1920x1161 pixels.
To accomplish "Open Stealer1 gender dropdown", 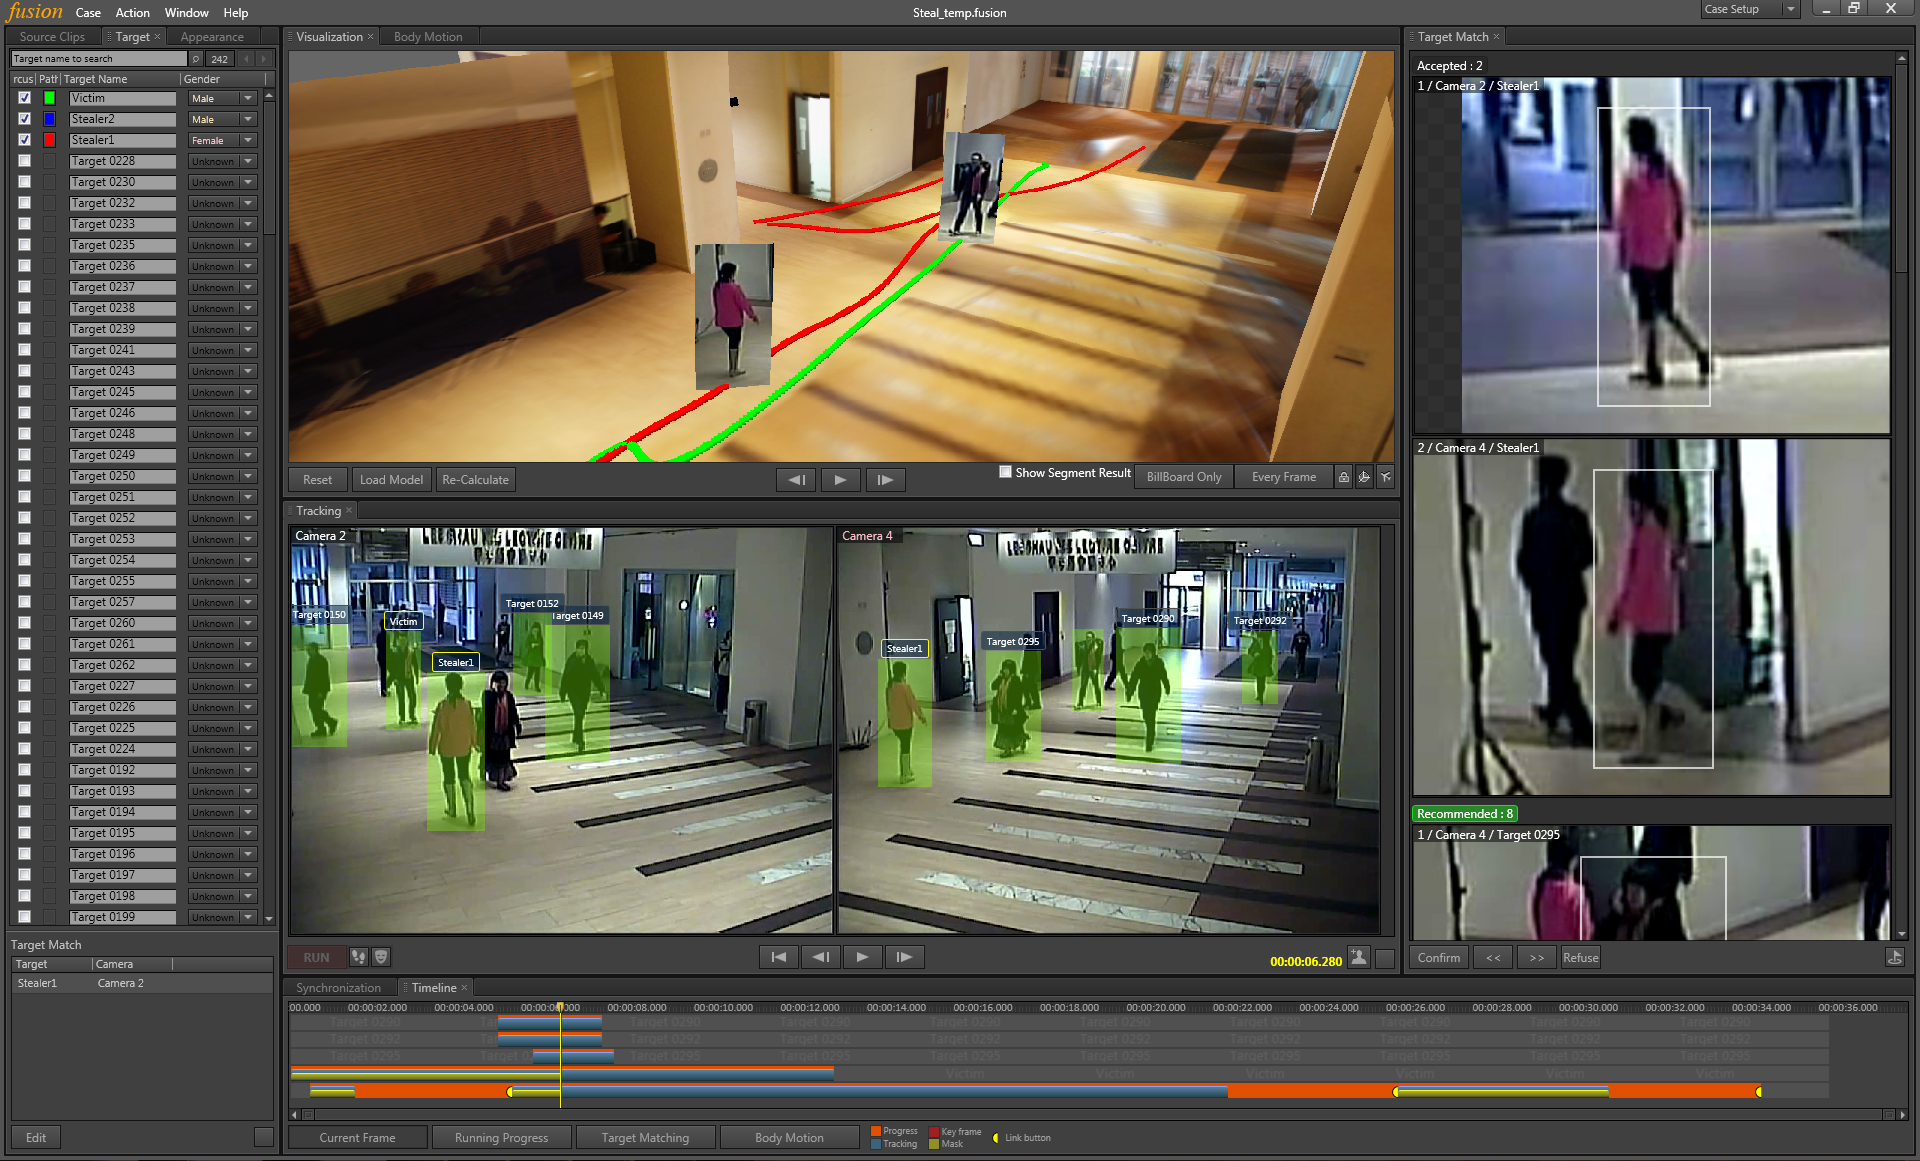I will 248,140.
